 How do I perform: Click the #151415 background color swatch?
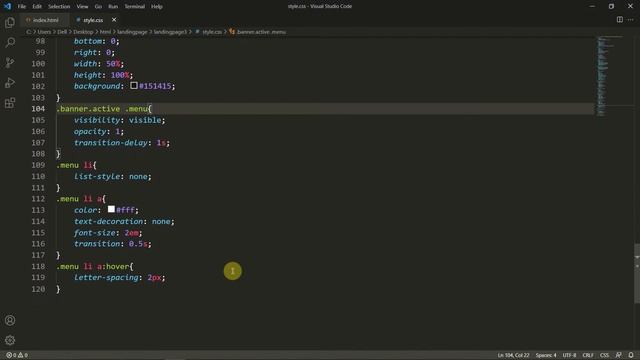tap(134, 86)
